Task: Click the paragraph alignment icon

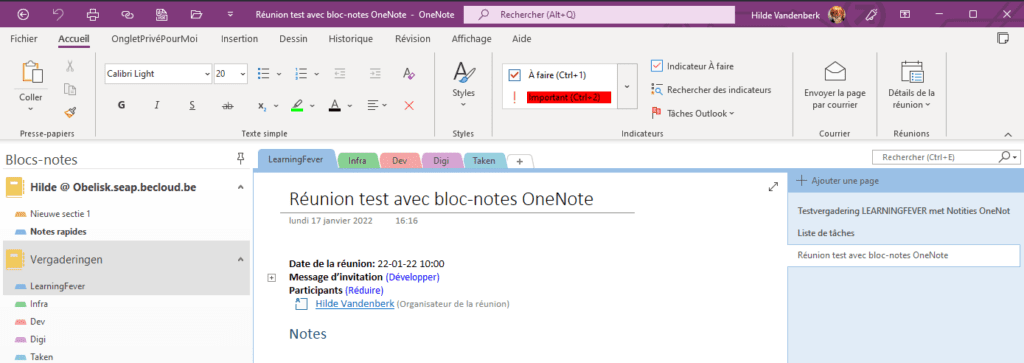Action: (x=372, y=105)
